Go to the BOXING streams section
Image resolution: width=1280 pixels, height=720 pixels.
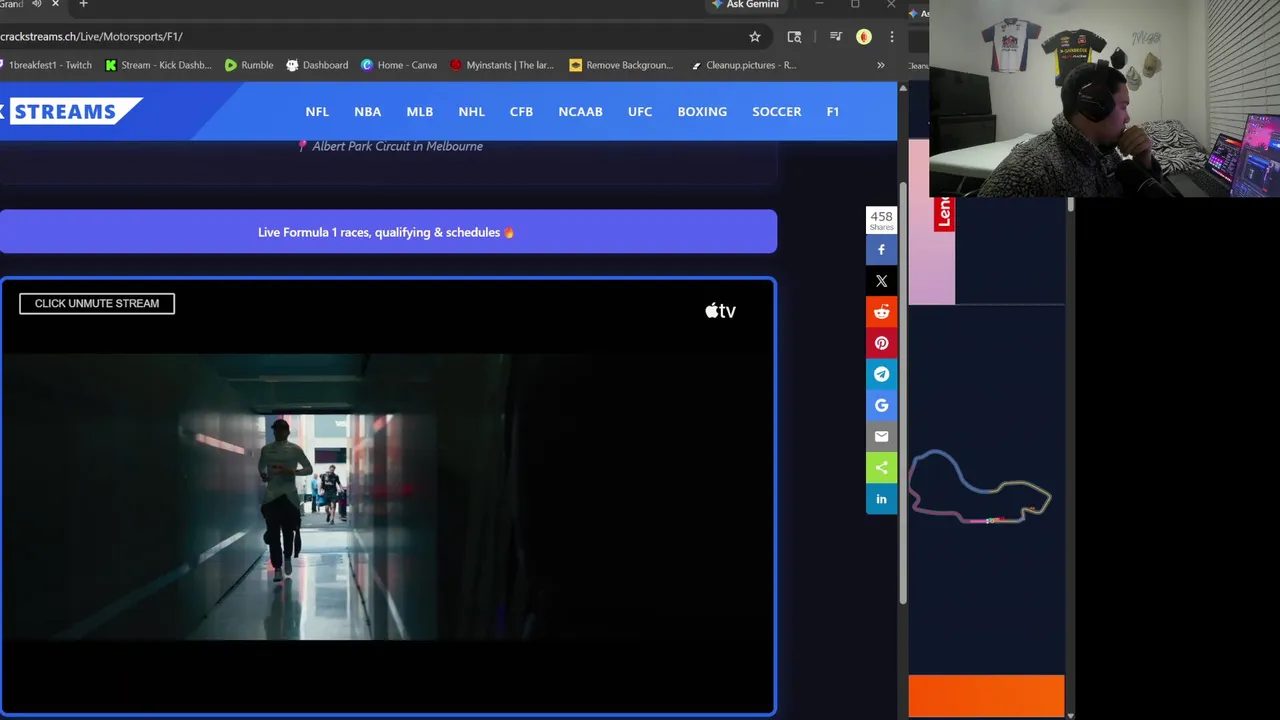coord(702,111)
